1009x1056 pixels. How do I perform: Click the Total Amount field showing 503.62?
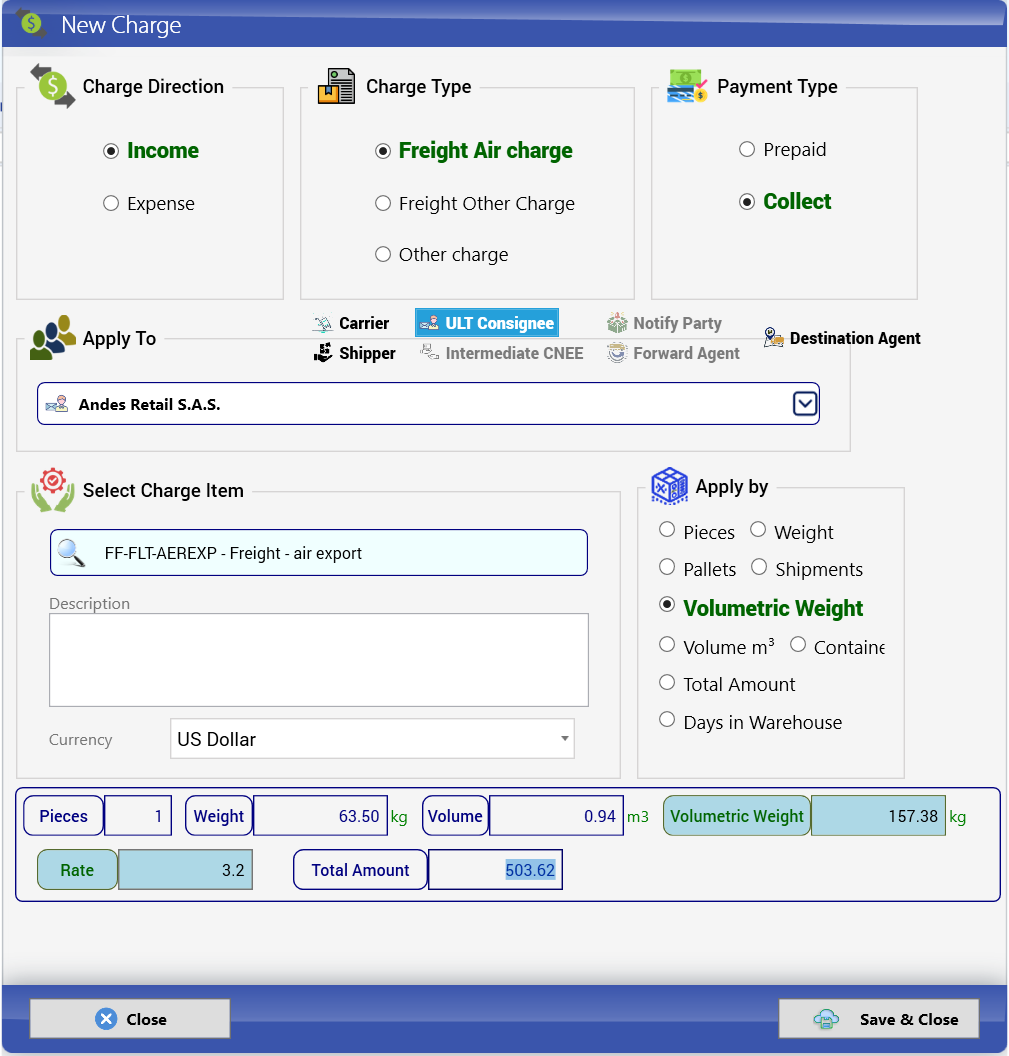tap(495, 870)
